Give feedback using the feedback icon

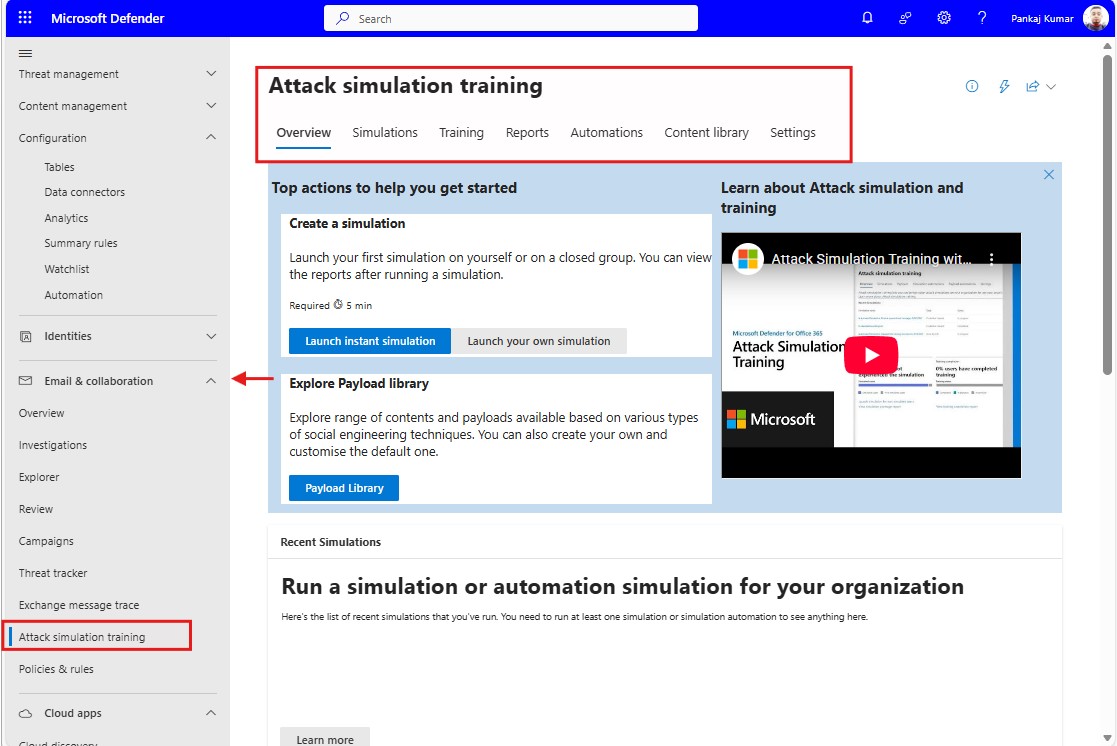click(905, 17)
